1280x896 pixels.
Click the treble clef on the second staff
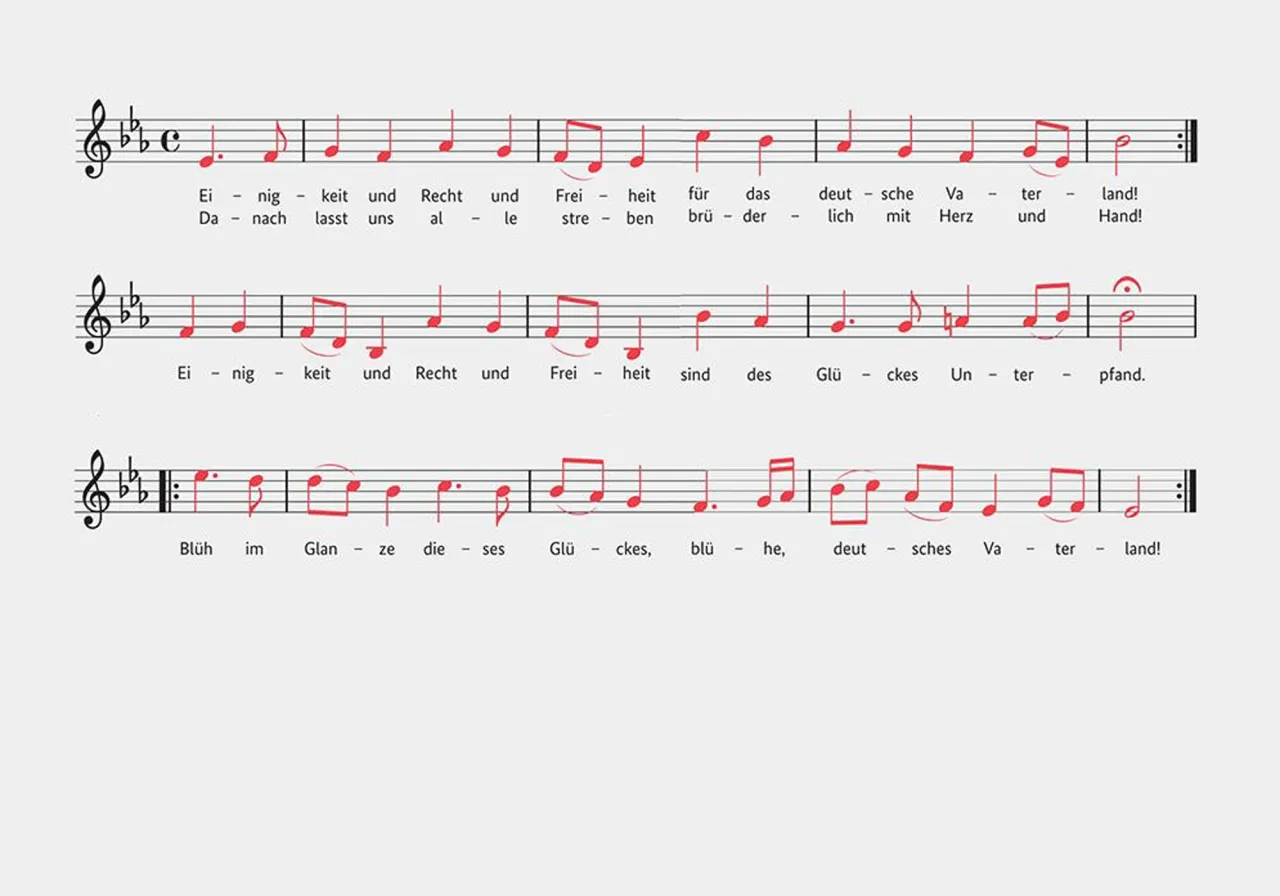94,315
